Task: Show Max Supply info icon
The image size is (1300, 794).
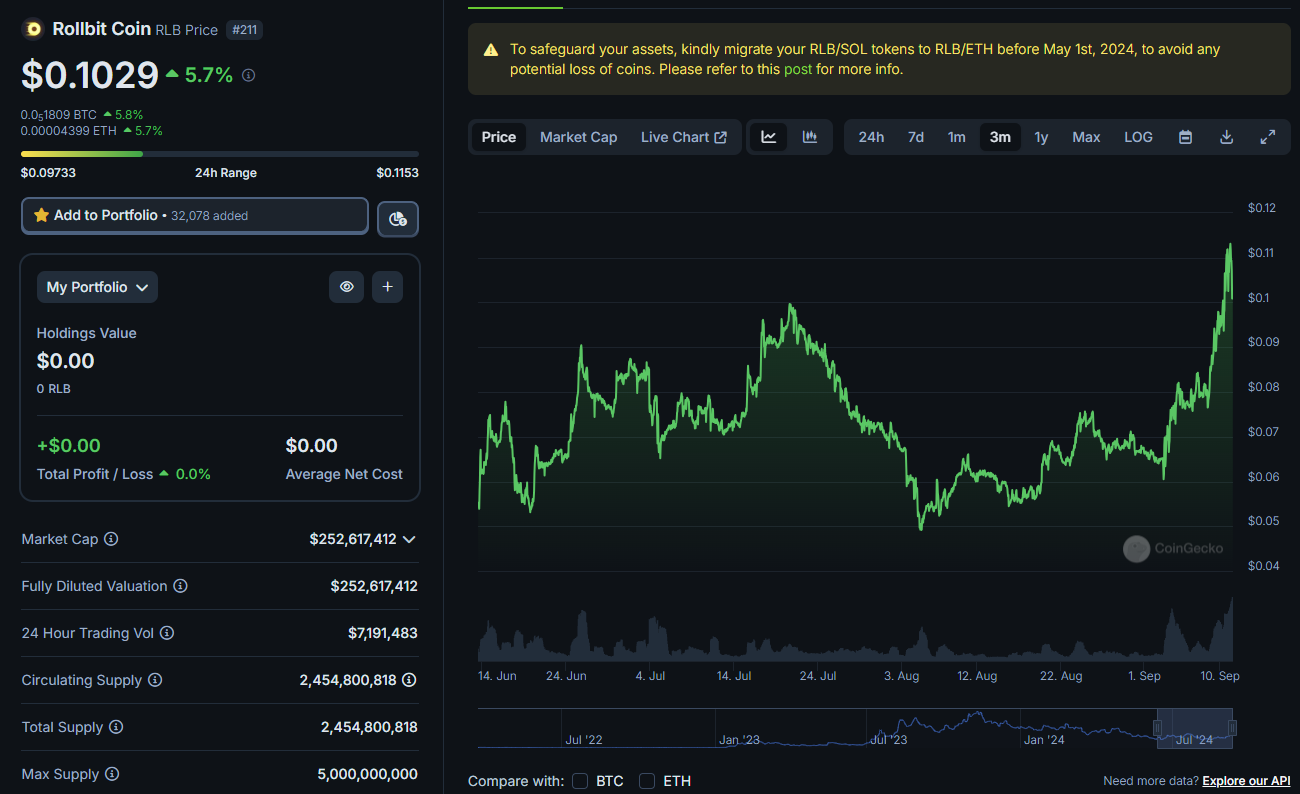Action: pos(112,774)
